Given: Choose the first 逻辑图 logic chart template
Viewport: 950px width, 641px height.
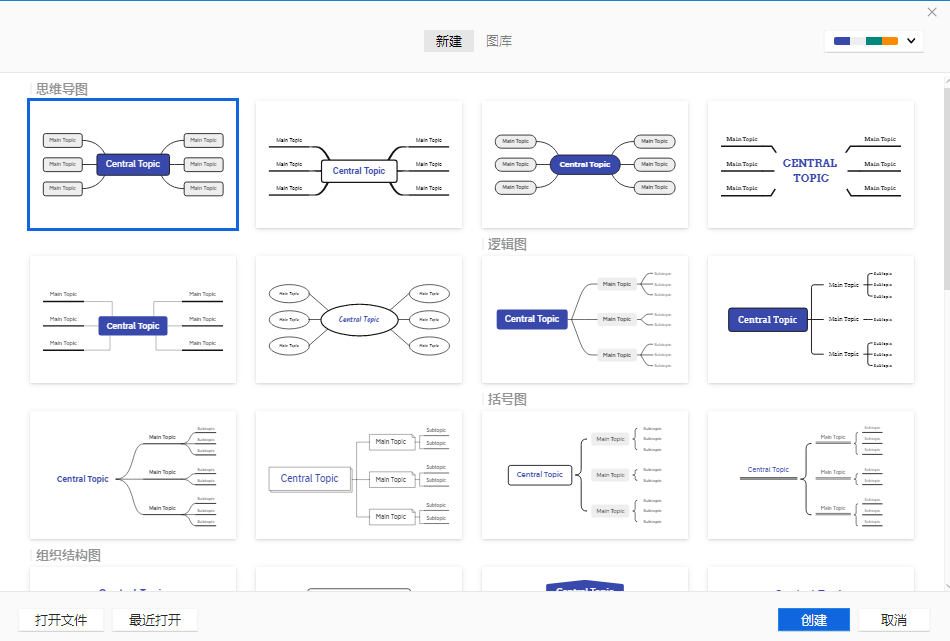Looking at the screenshot, I should pos(584,319).
